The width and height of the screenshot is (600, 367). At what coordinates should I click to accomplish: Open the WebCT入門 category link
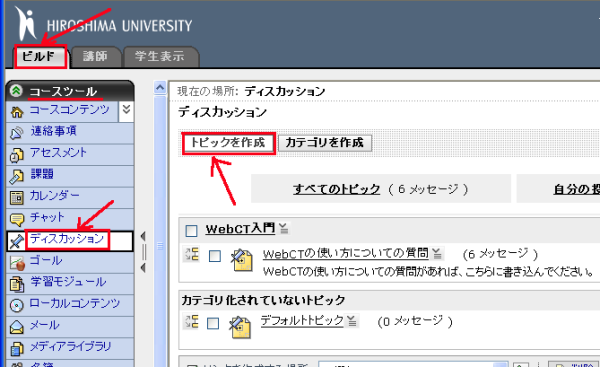[240, 229]
